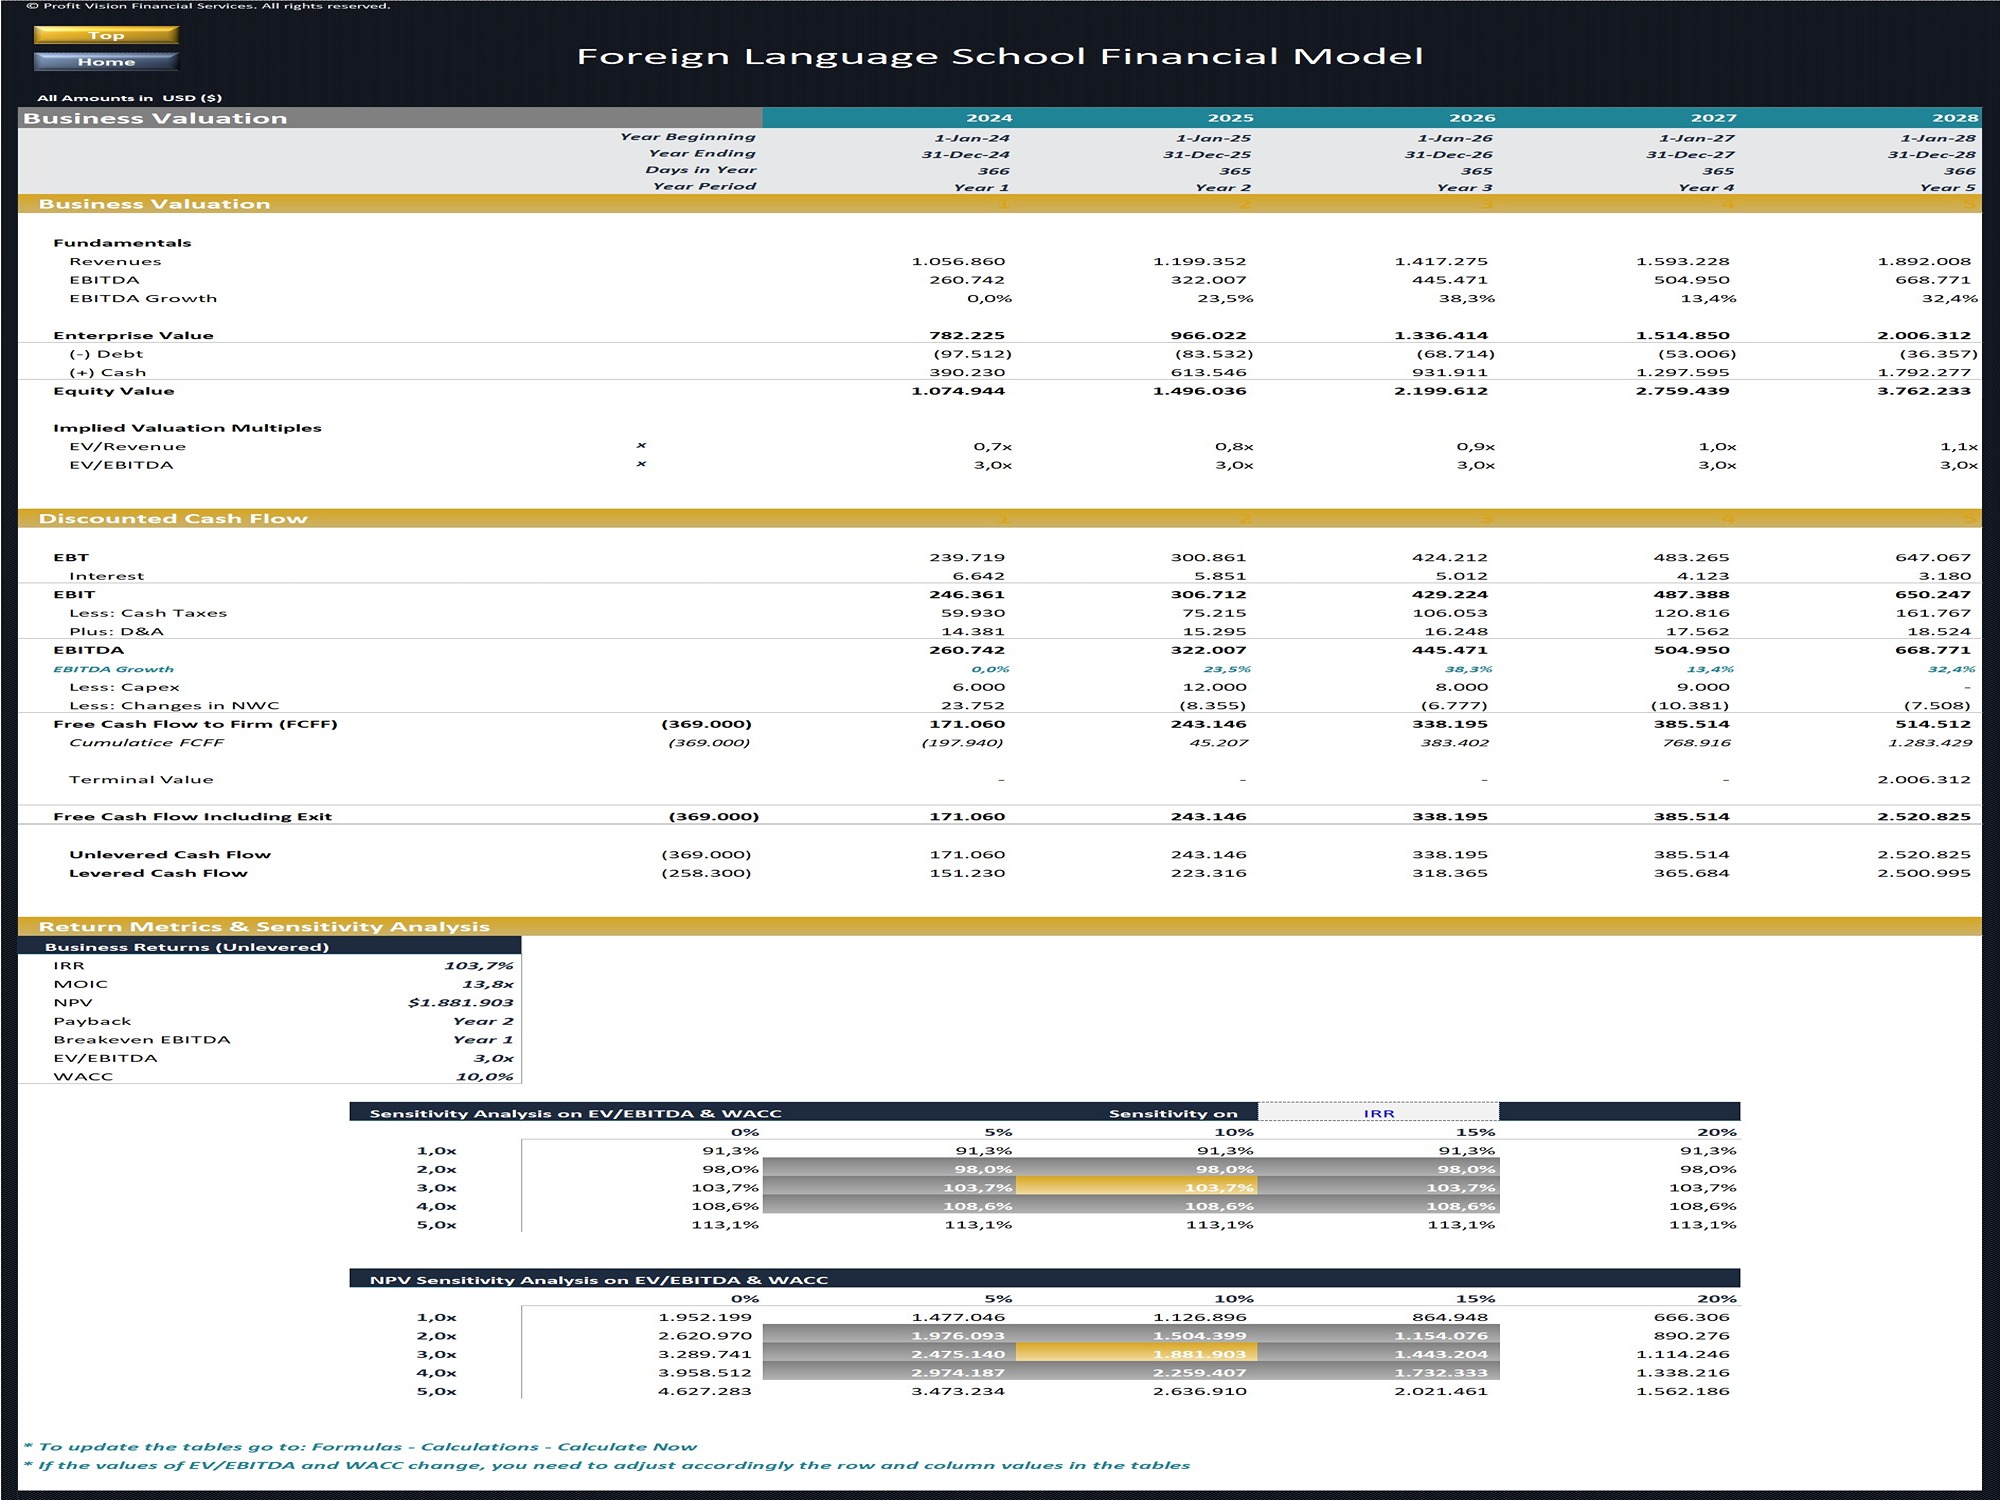Click the 20% WACC column header in IRR table
2000x1500 pixels.
(x=1716, y=1132)
